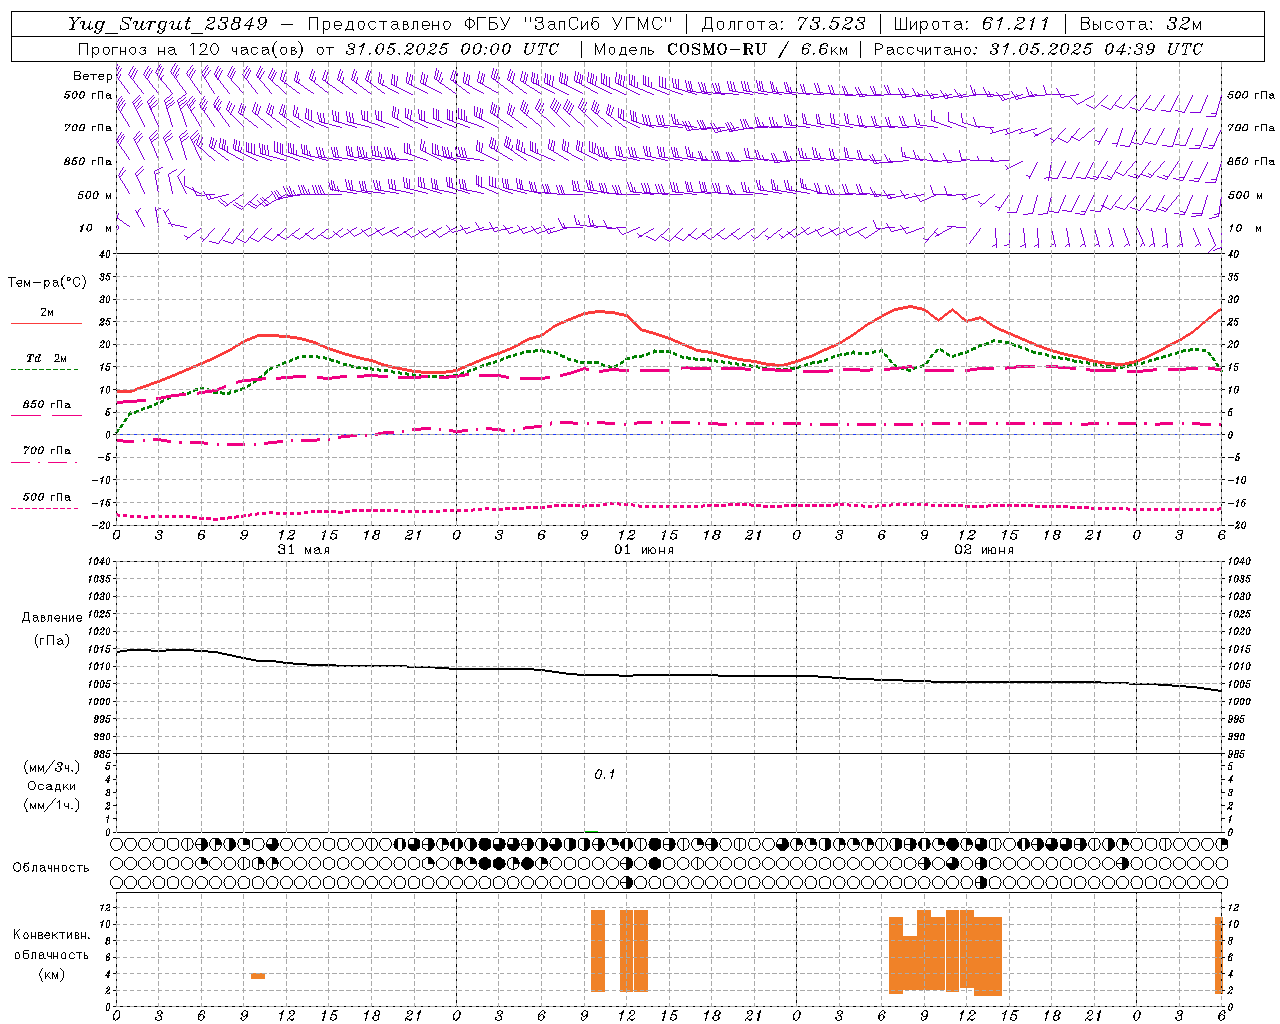Click the Осадки panel label
The image size is (1280, 1024).
click(52, 786)
